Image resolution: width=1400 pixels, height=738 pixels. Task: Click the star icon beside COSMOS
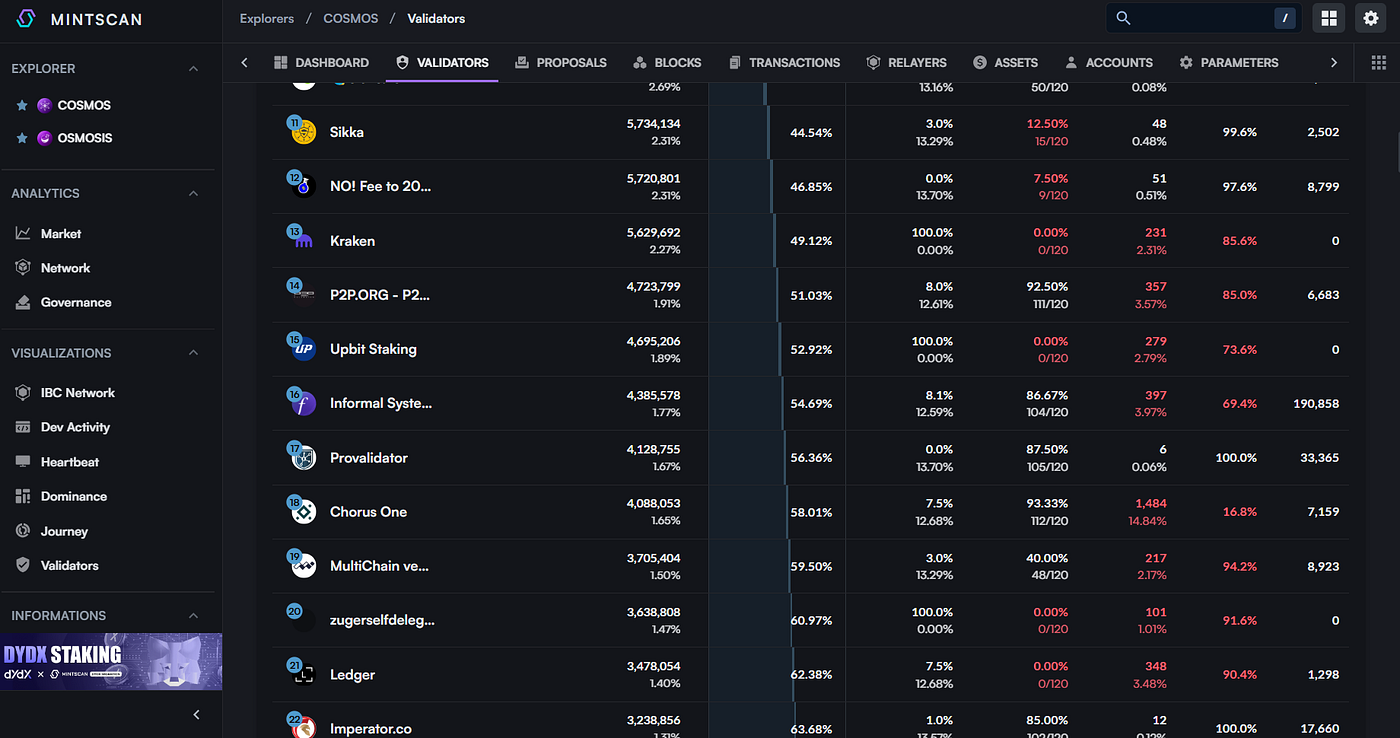[x=22, y=105]
